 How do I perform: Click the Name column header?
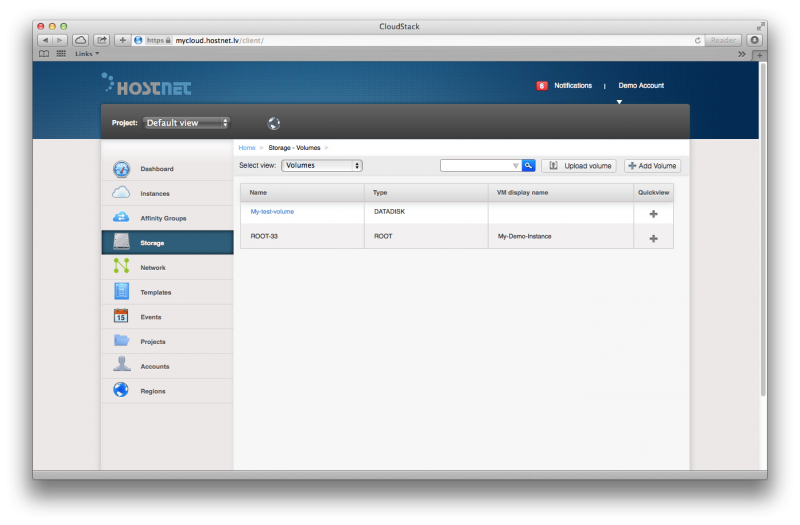point(303,192)
